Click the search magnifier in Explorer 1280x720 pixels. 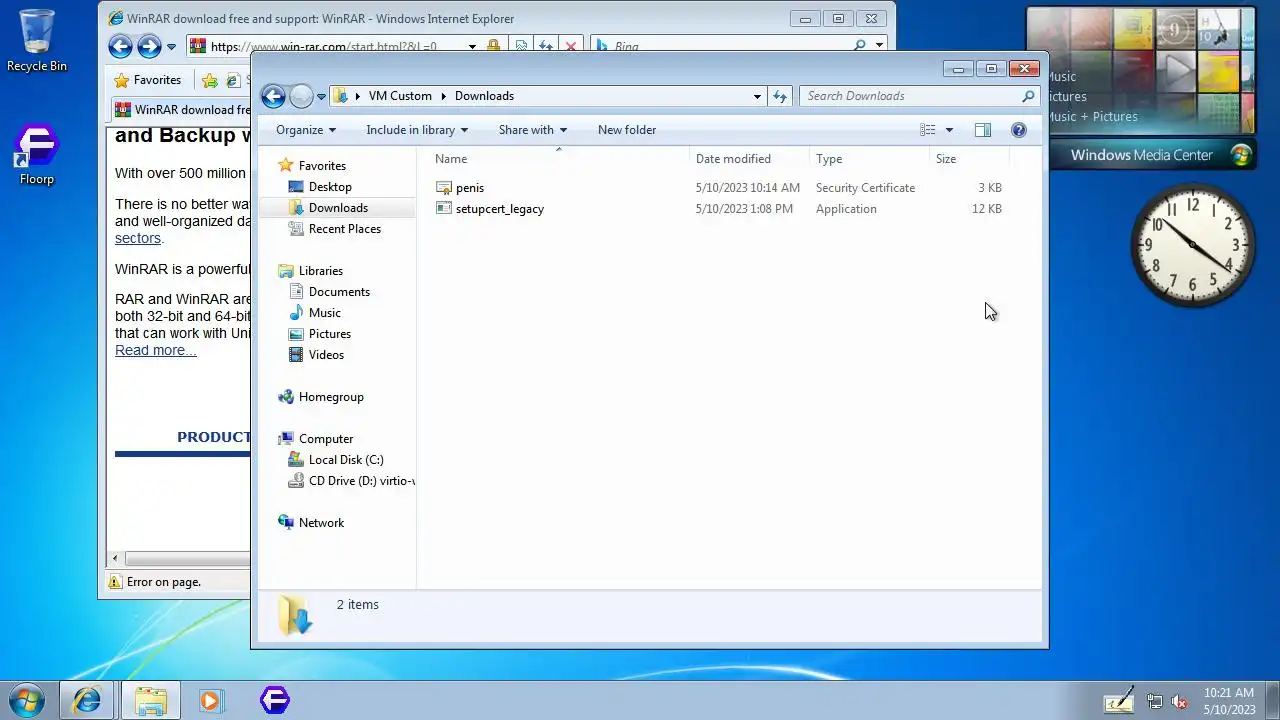click(x=1027, y=96)
